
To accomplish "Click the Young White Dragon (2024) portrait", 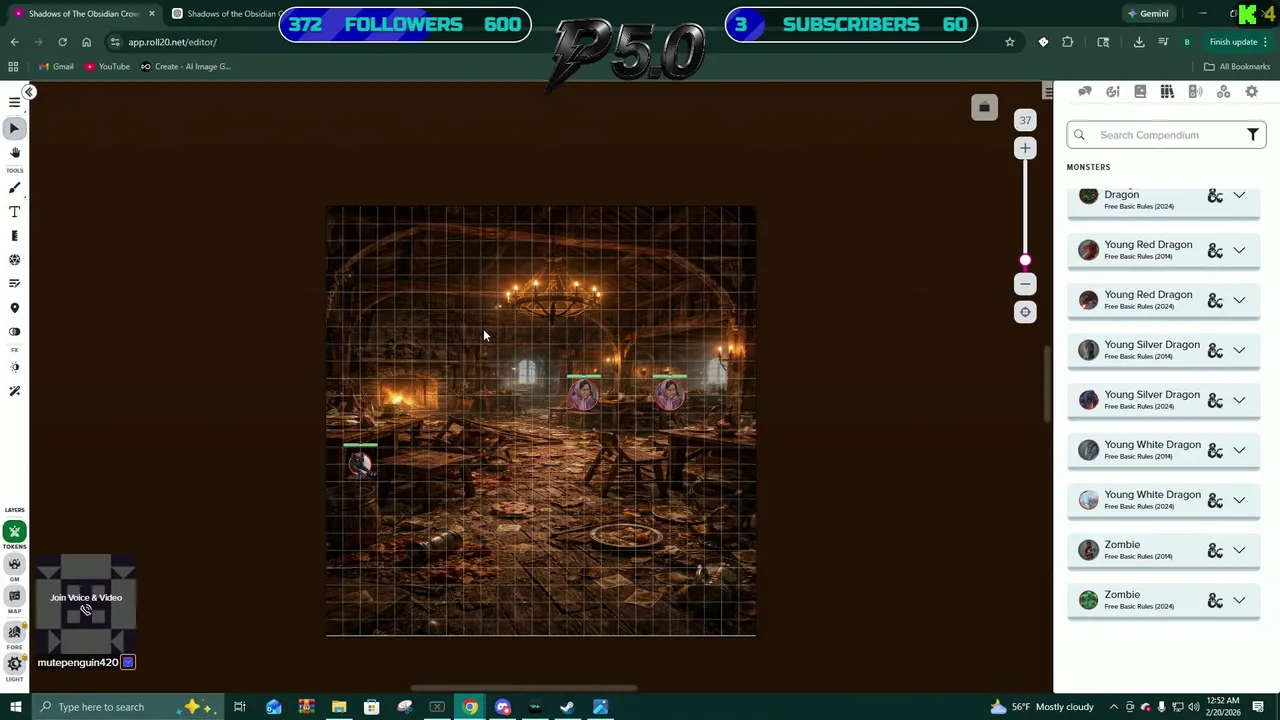I will pos(1088,500).
